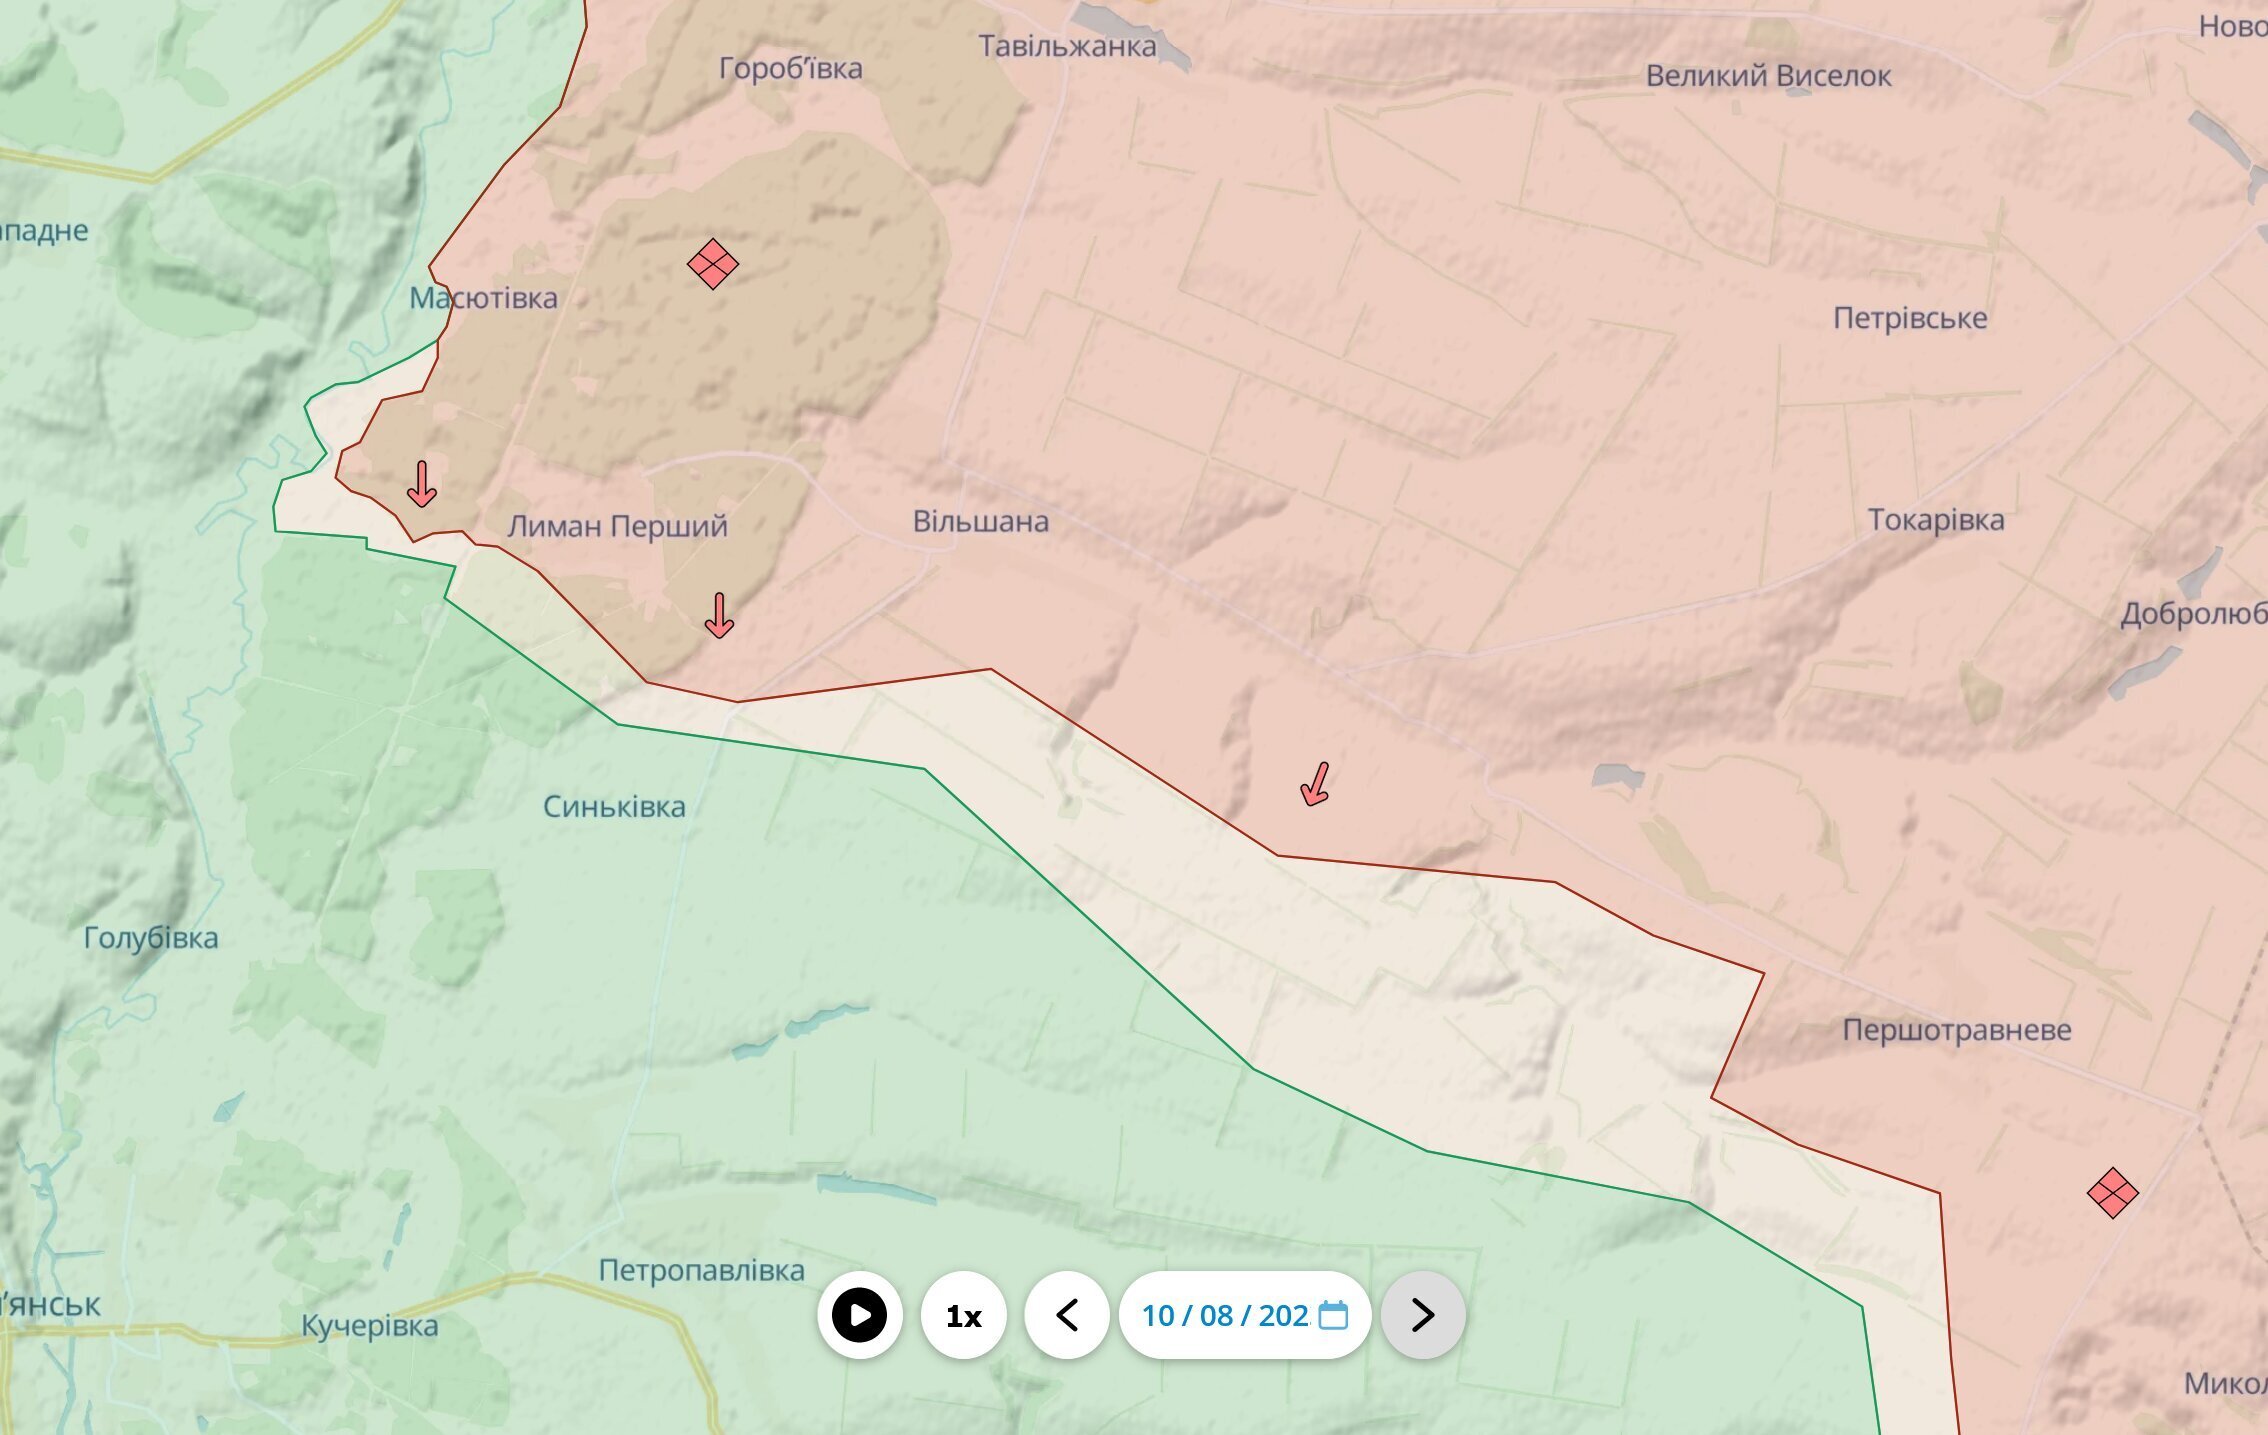Click attack arrow below Лиман Перший
The width and height of the screenshot is (2268, 1435).
coord(719,615)
